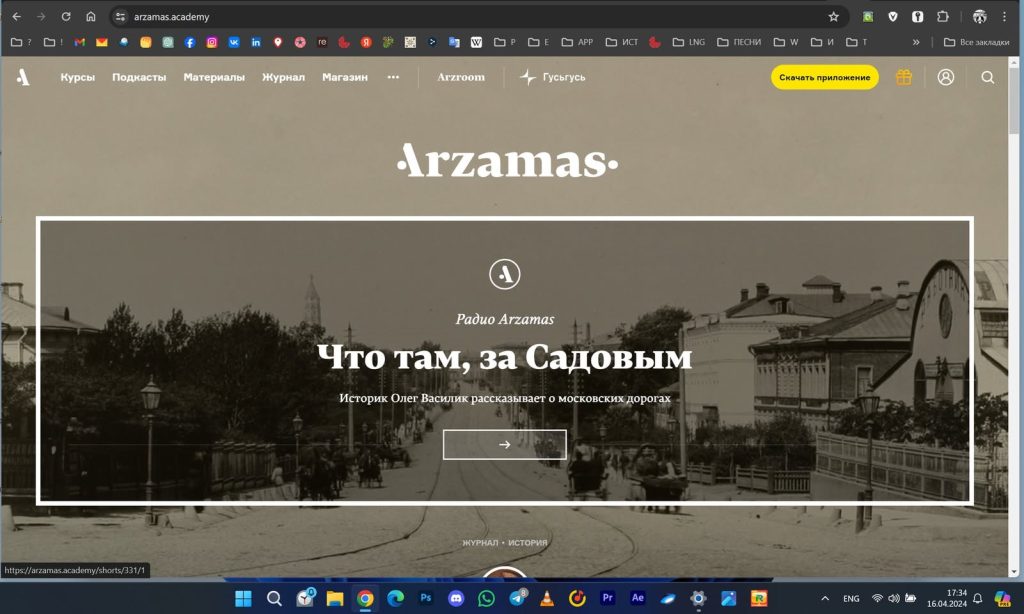
Task: Open Microsoft Edge from taskbar
Action: pos(395,598)
